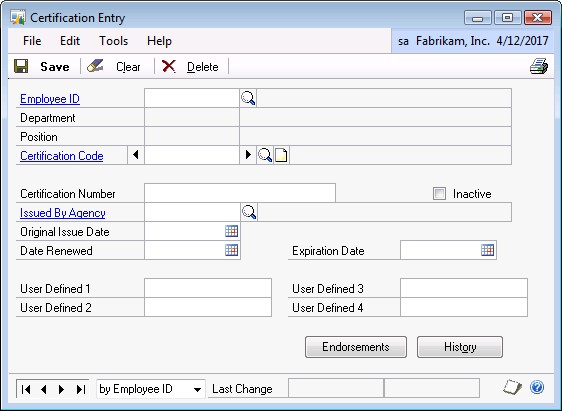Follow the Issued By Agency link
This screenshot has width=562, height=411.
pyautogui.click(x=63, y=213)
